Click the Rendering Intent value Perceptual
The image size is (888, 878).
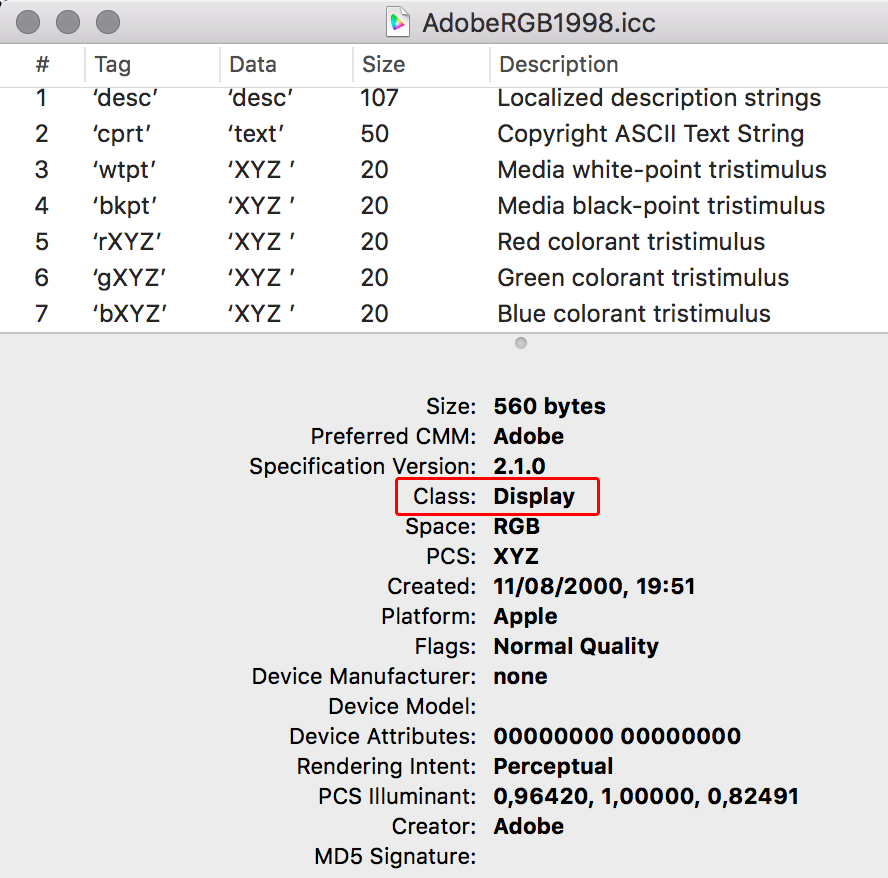553,766
